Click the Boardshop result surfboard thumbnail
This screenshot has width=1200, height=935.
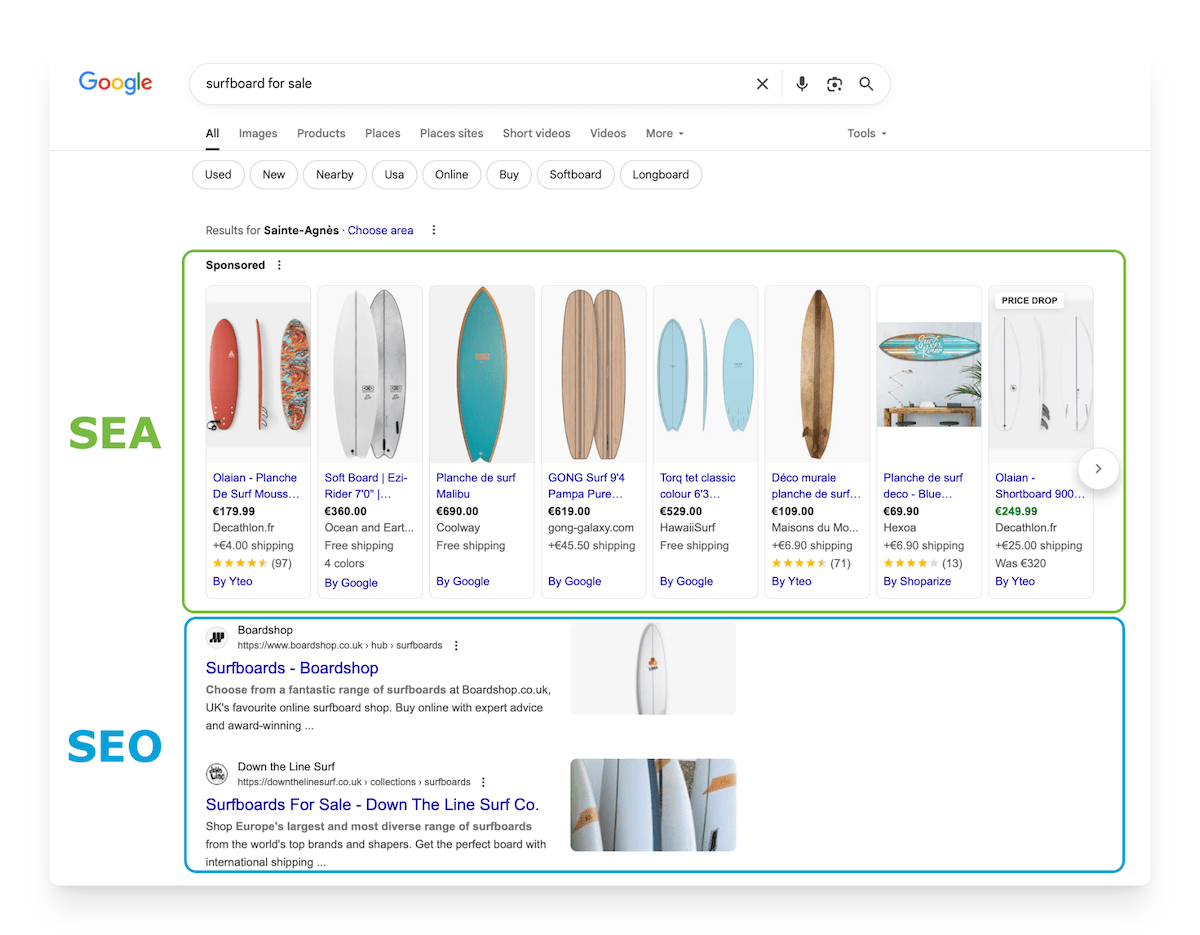653,667
